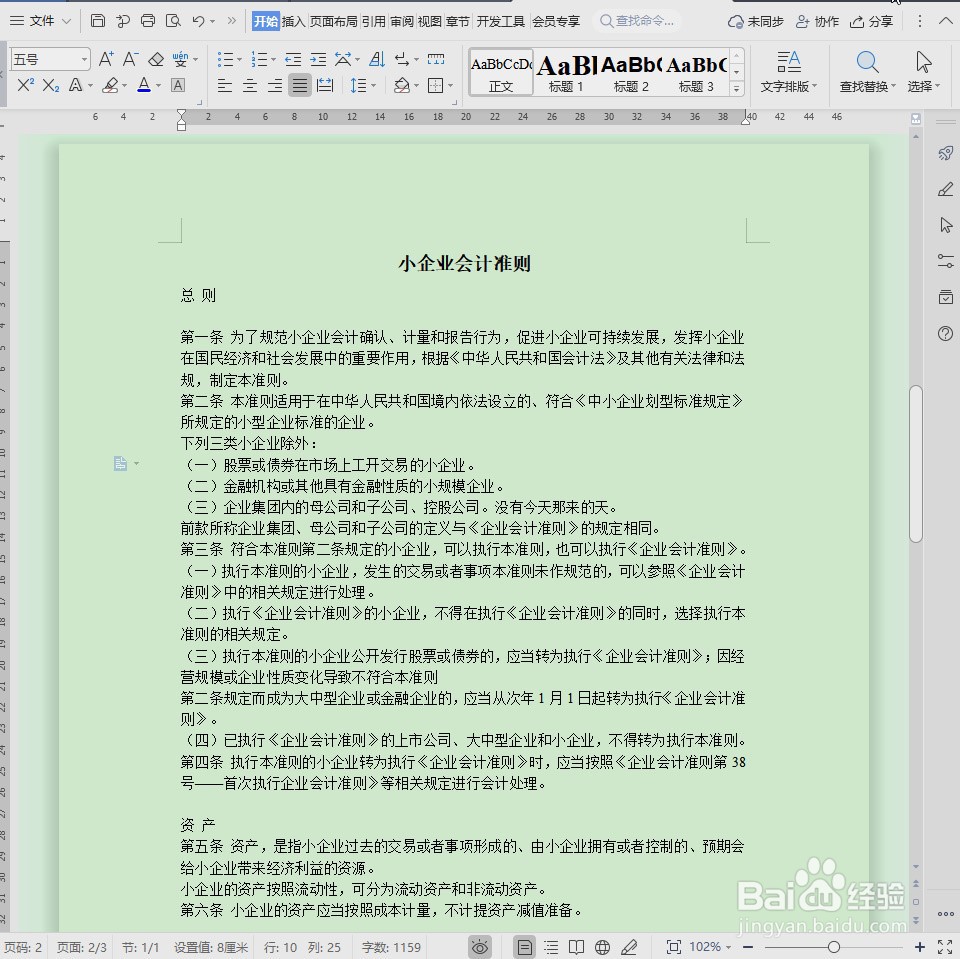960x959 pixels.
Task: Click 分享 share button
Action: (x=871, y=21)
